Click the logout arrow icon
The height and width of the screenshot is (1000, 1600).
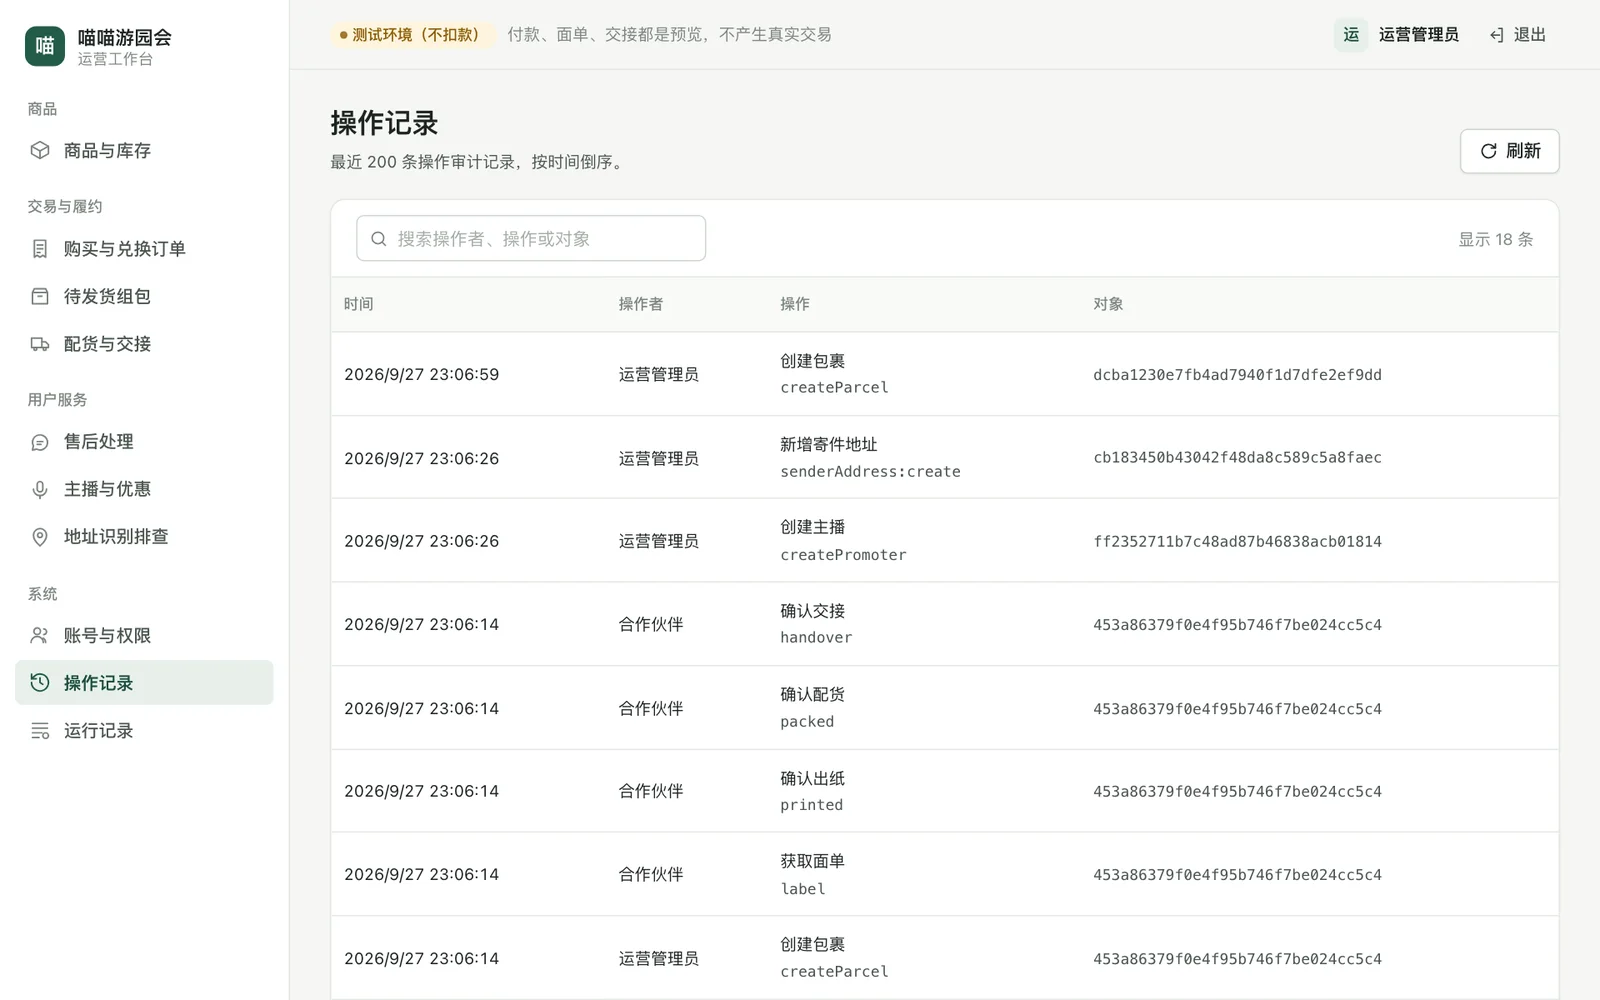click(1497, 35)
